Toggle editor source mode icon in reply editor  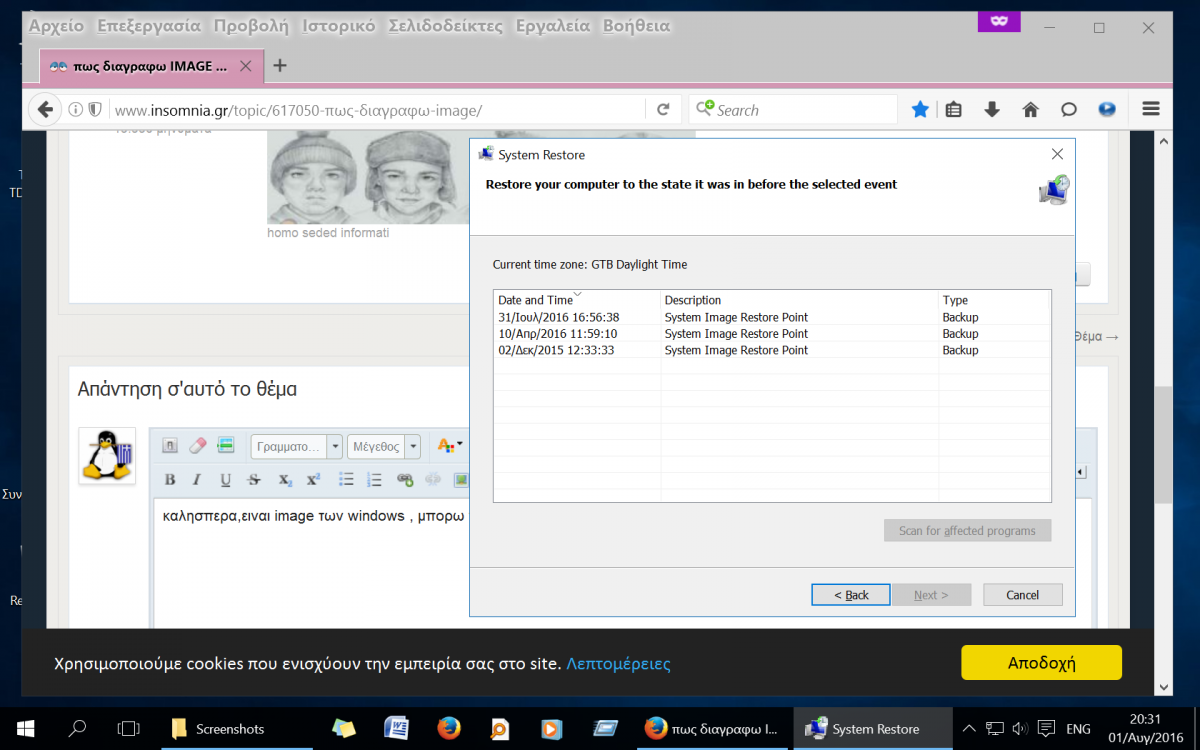(x=170, y=445)
